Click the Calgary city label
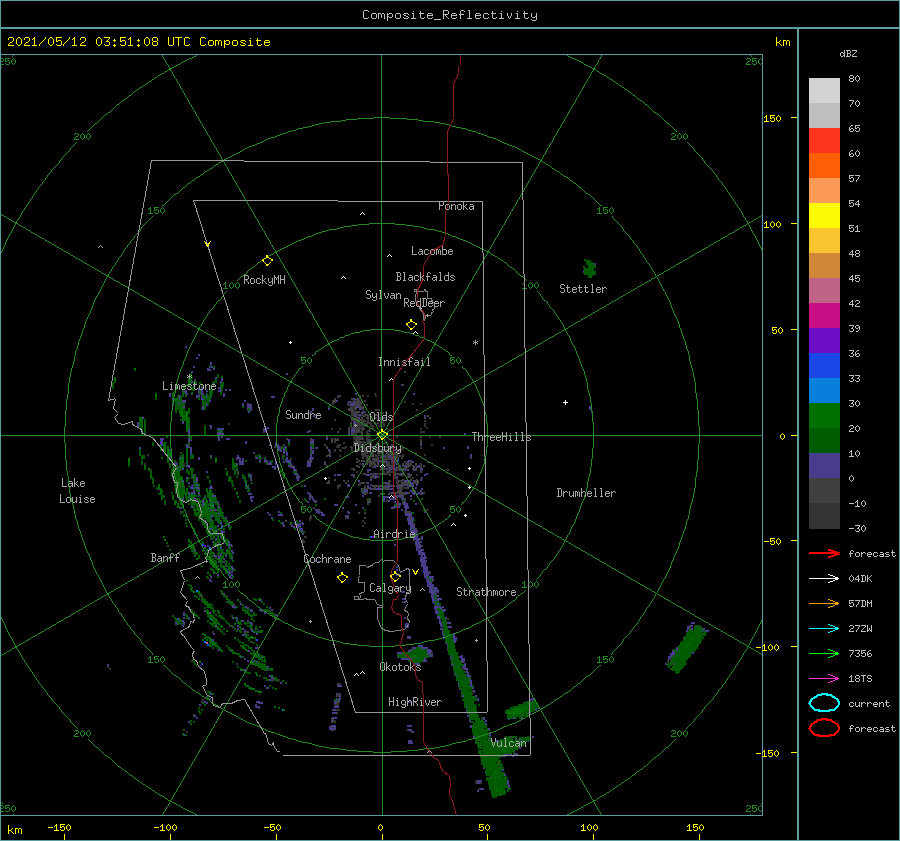Image resolution: width=900 pixels, height=841 pixels. coord(390,588)
